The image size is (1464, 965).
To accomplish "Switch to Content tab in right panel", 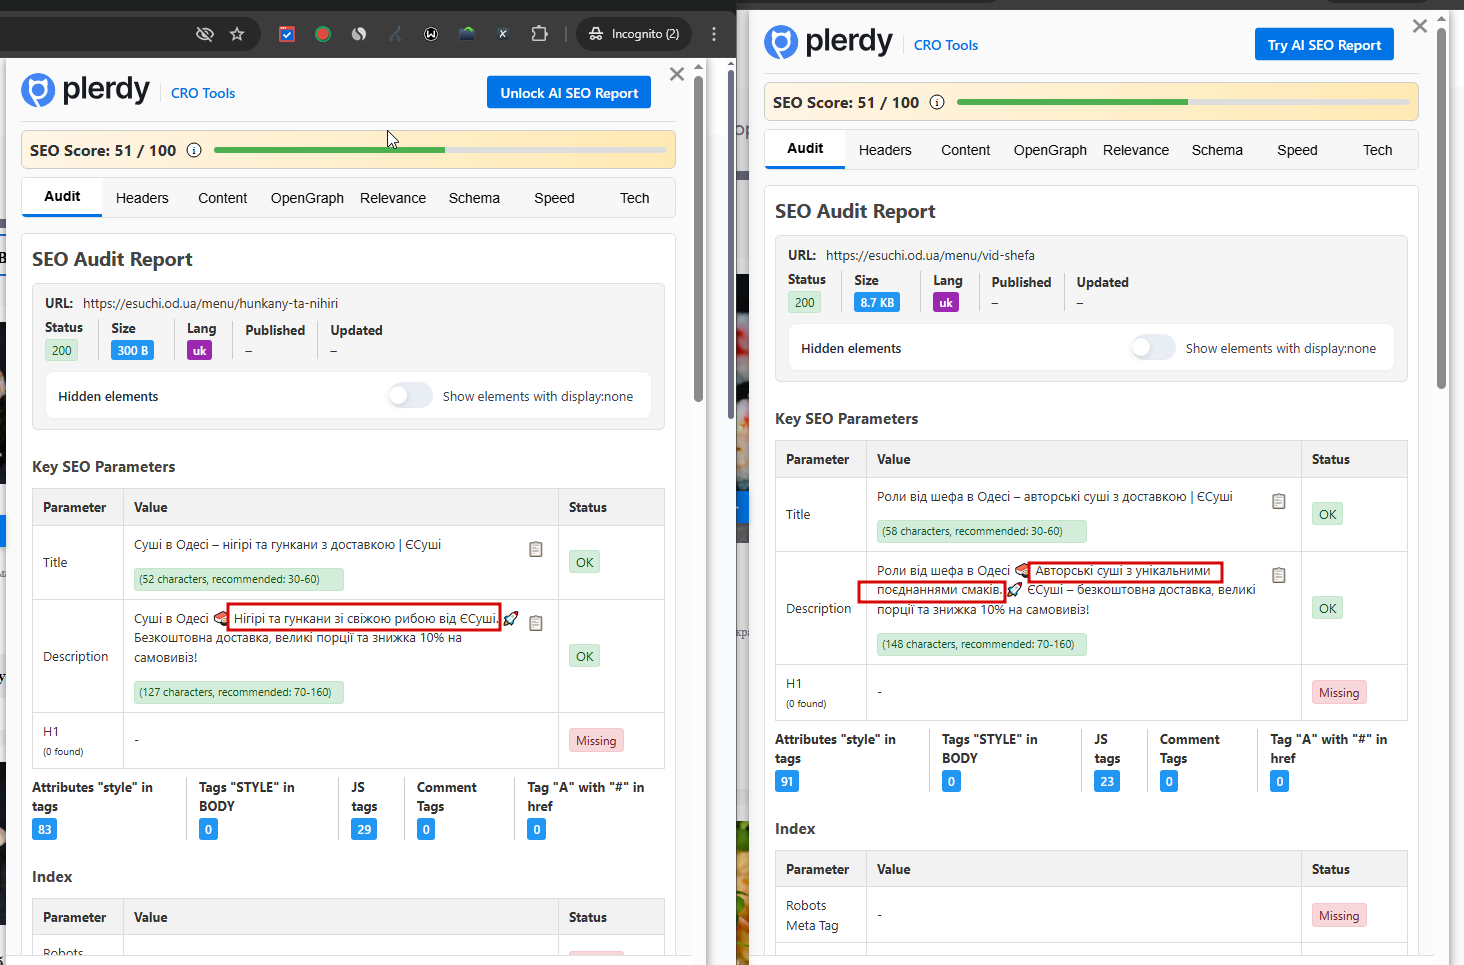I will (x=965, y=150).
